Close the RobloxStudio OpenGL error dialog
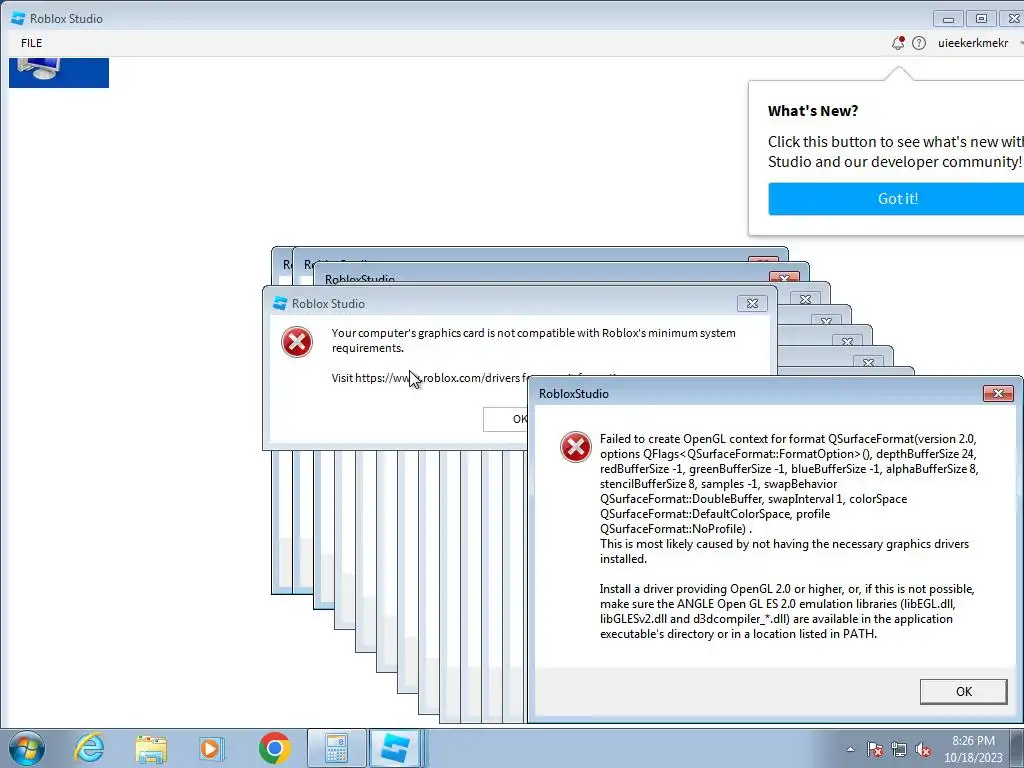Image resolution: width=1024 pixels, height=768 pixels. click(998, 393)
